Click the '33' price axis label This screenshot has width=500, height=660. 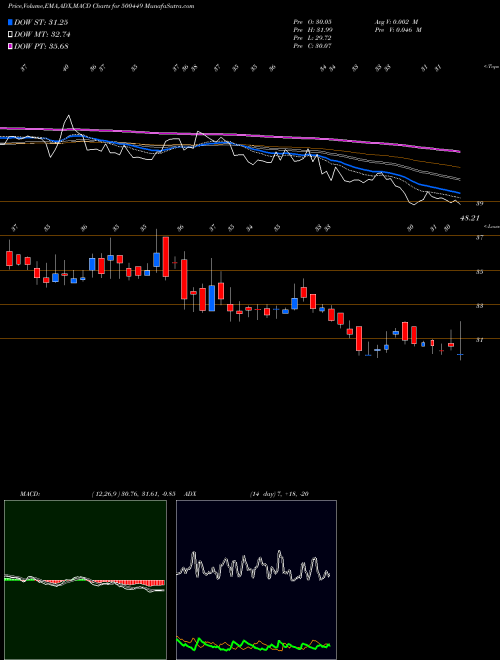(x=479, y=306)
